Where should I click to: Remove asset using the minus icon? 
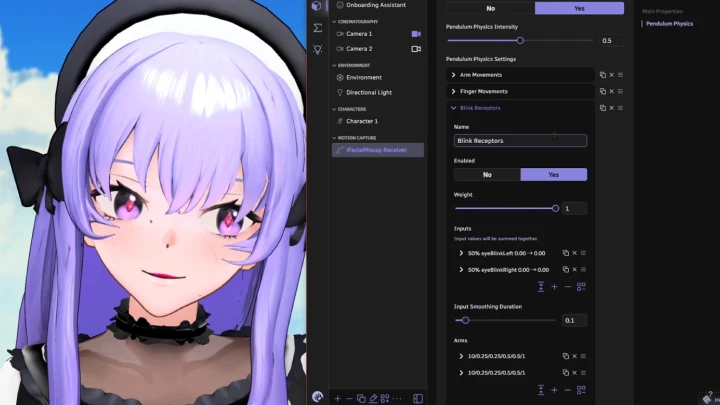click(x=349, y=399)
